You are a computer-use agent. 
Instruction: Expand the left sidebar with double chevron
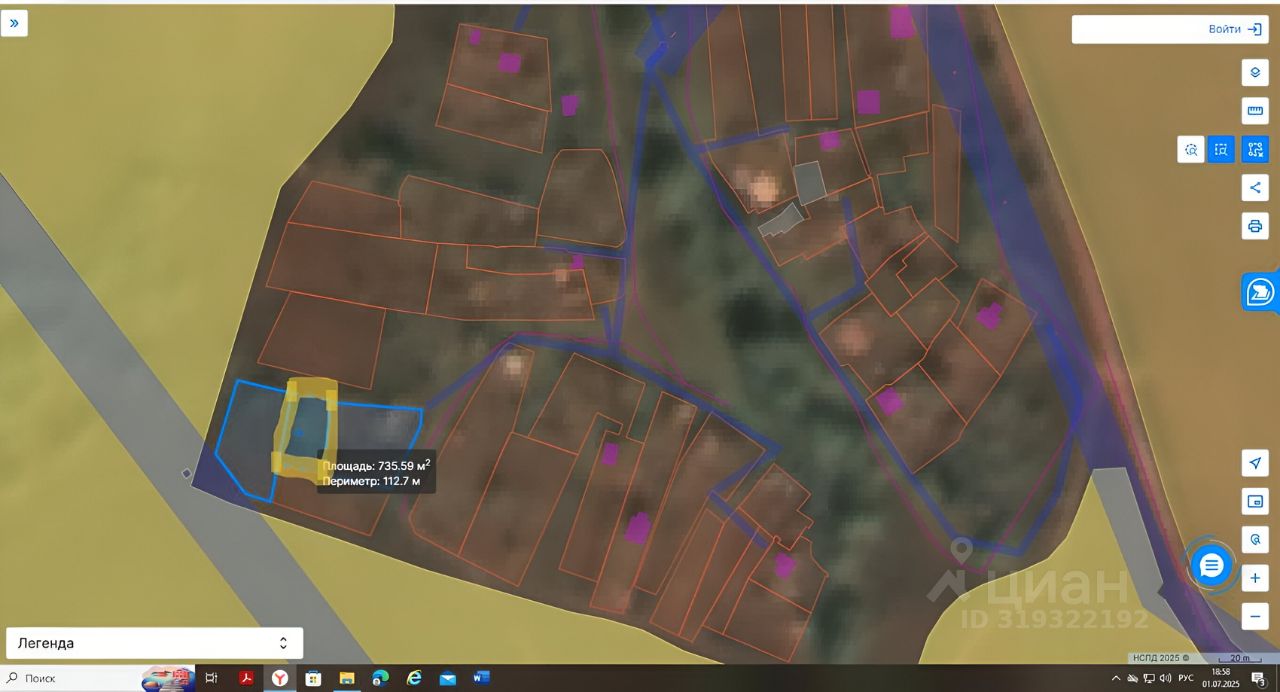(x=14, y=22)
